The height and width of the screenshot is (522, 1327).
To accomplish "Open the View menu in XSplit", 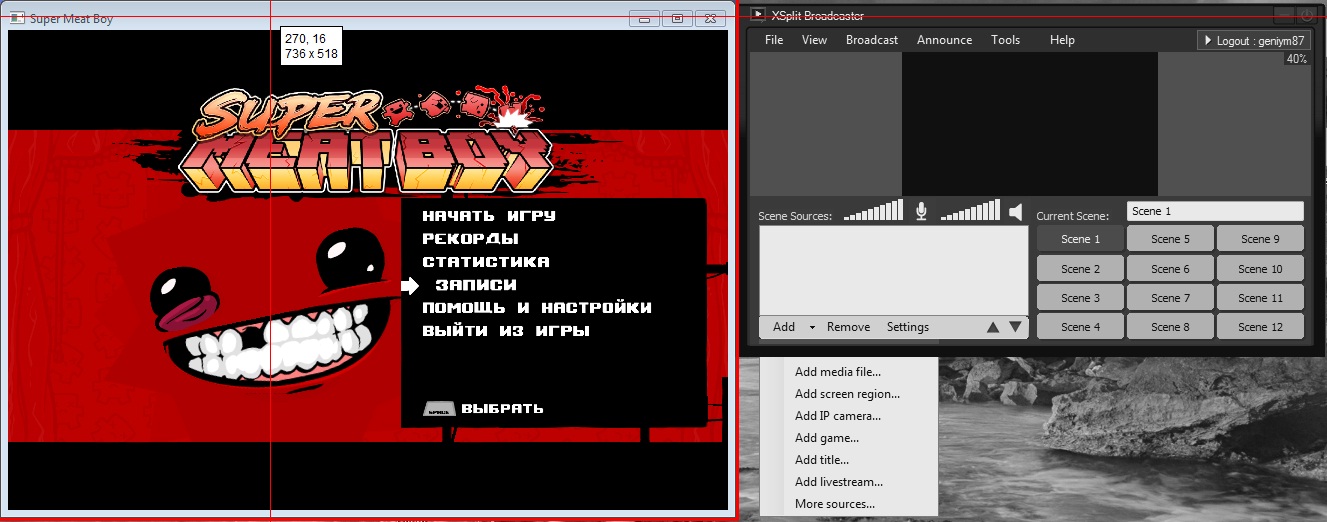I will pyautogui.click(x=814, y=40).
